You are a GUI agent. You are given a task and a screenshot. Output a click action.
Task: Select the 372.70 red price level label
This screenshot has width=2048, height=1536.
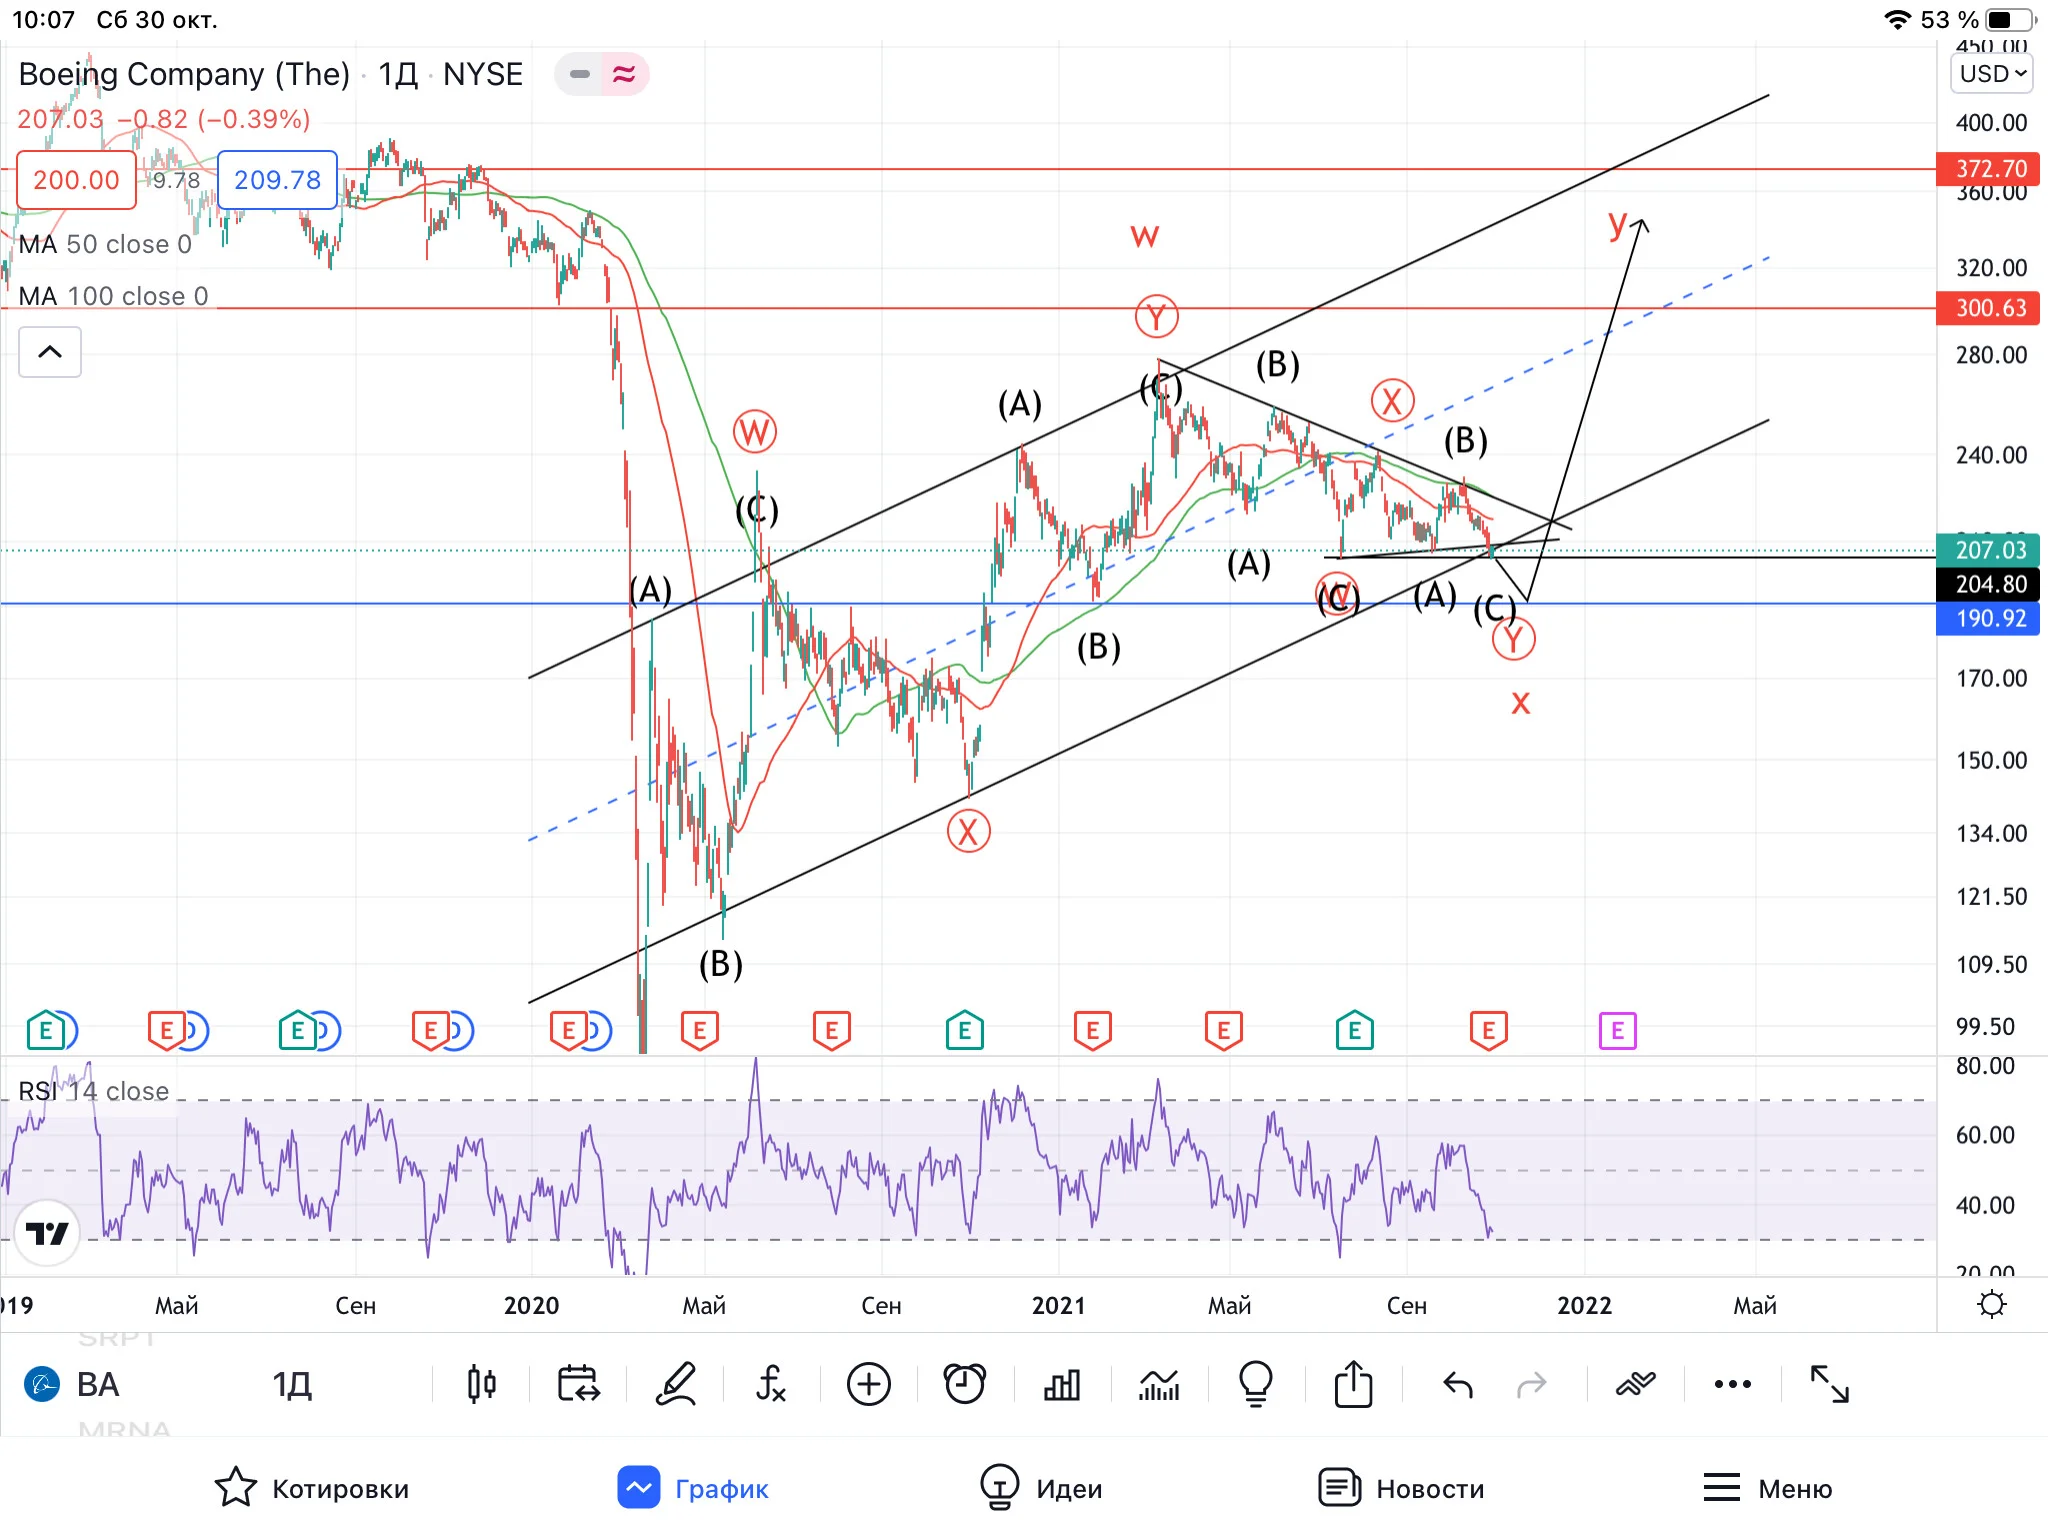(1987, 169)
